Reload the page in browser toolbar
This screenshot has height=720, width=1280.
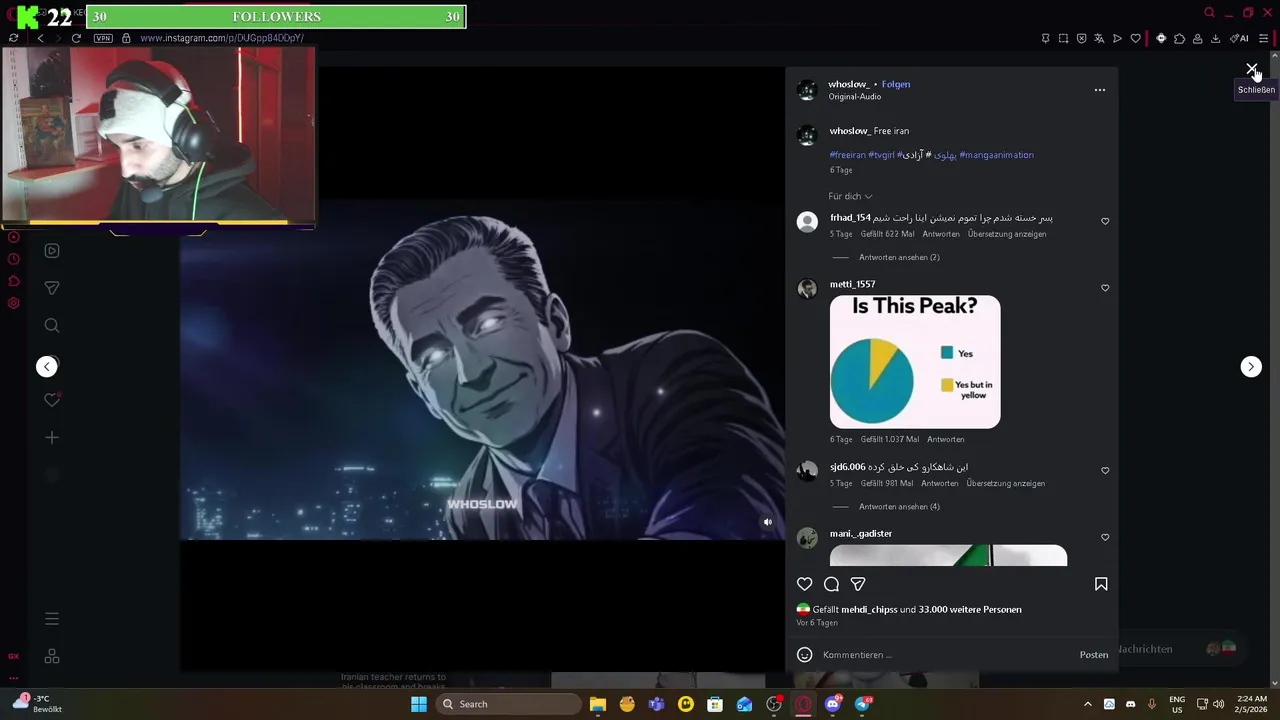coord(76,38)
